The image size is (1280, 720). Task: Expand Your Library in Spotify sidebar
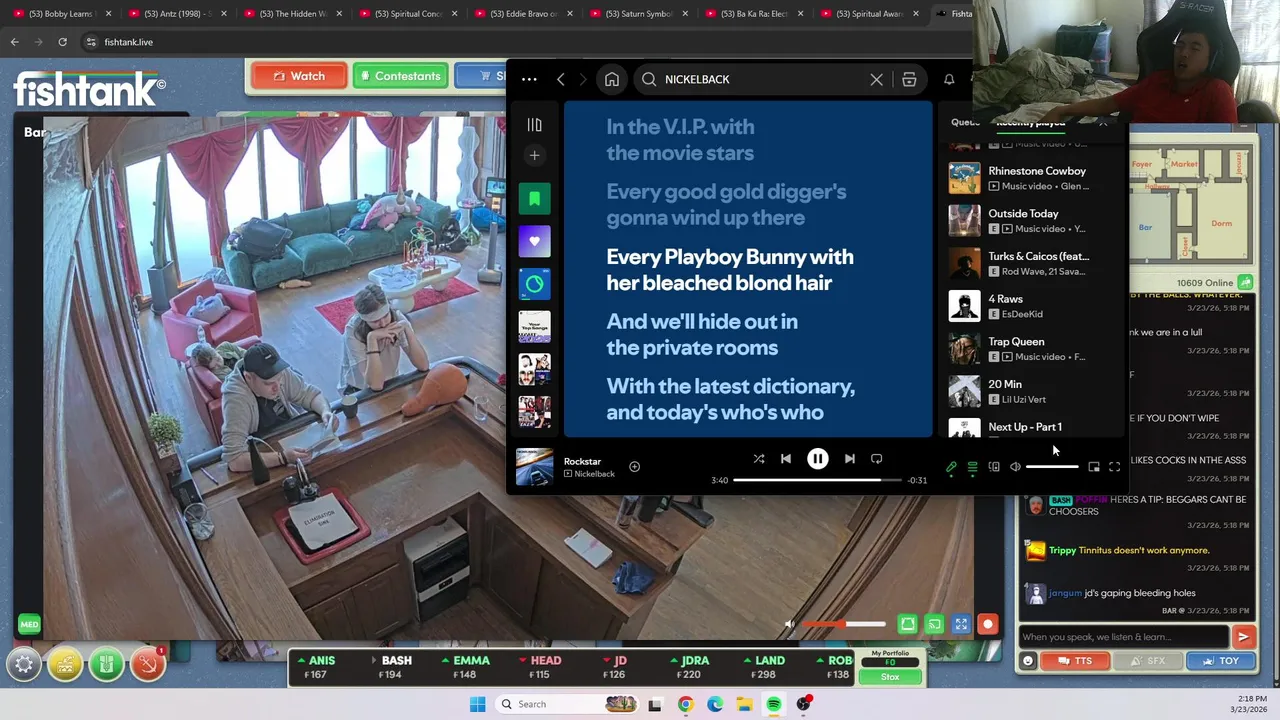[534, 125]
